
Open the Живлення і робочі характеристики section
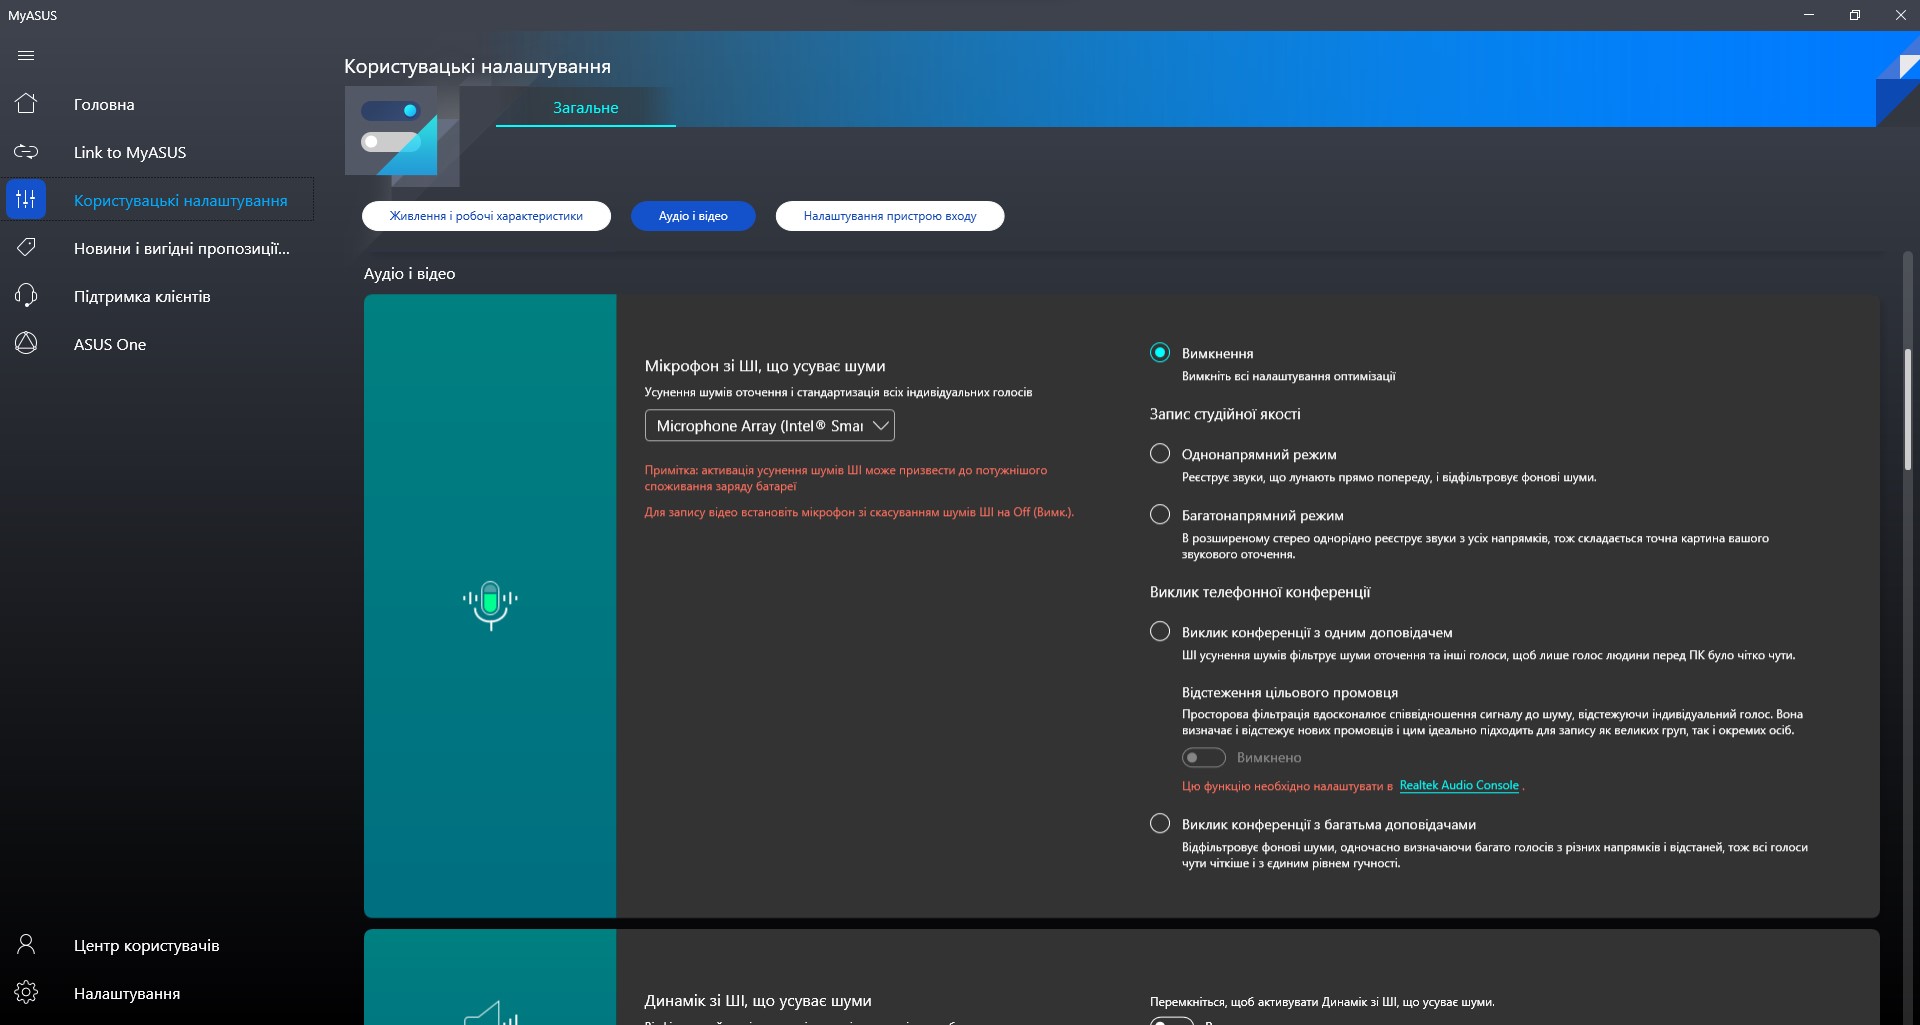(486, 216)
